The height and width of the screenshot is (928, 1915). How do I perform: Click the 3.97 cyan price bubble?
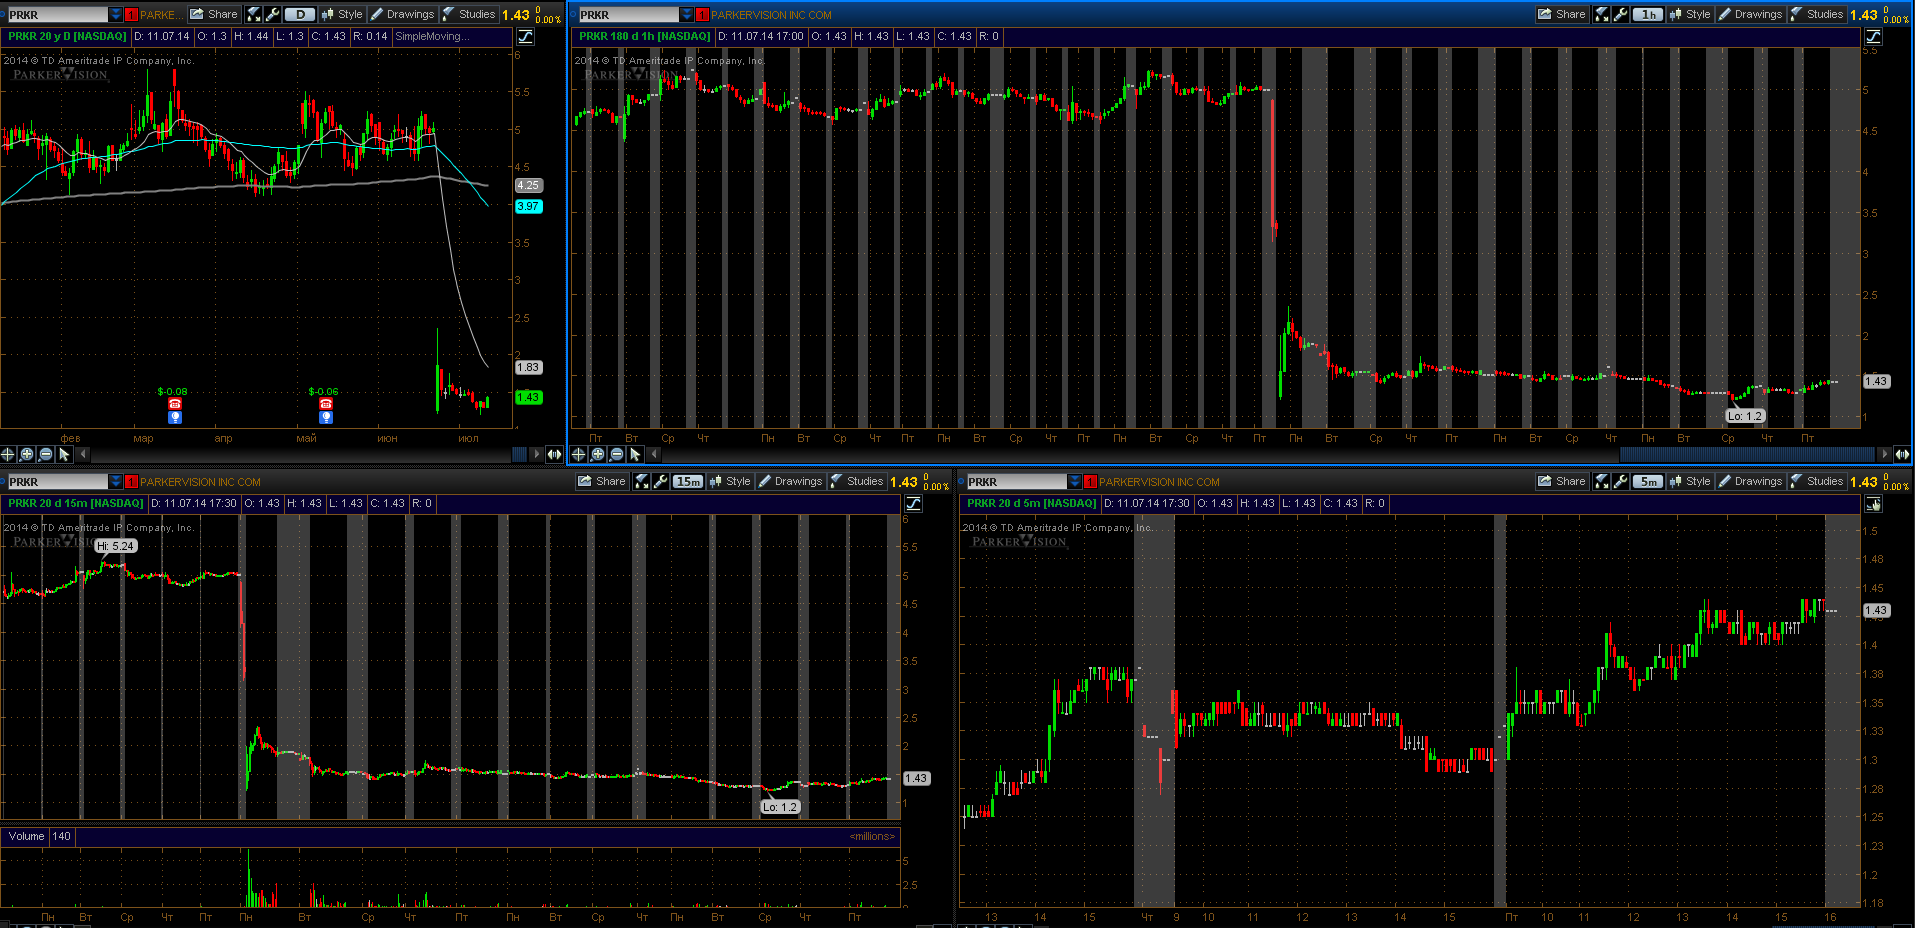tap(528, 206)
